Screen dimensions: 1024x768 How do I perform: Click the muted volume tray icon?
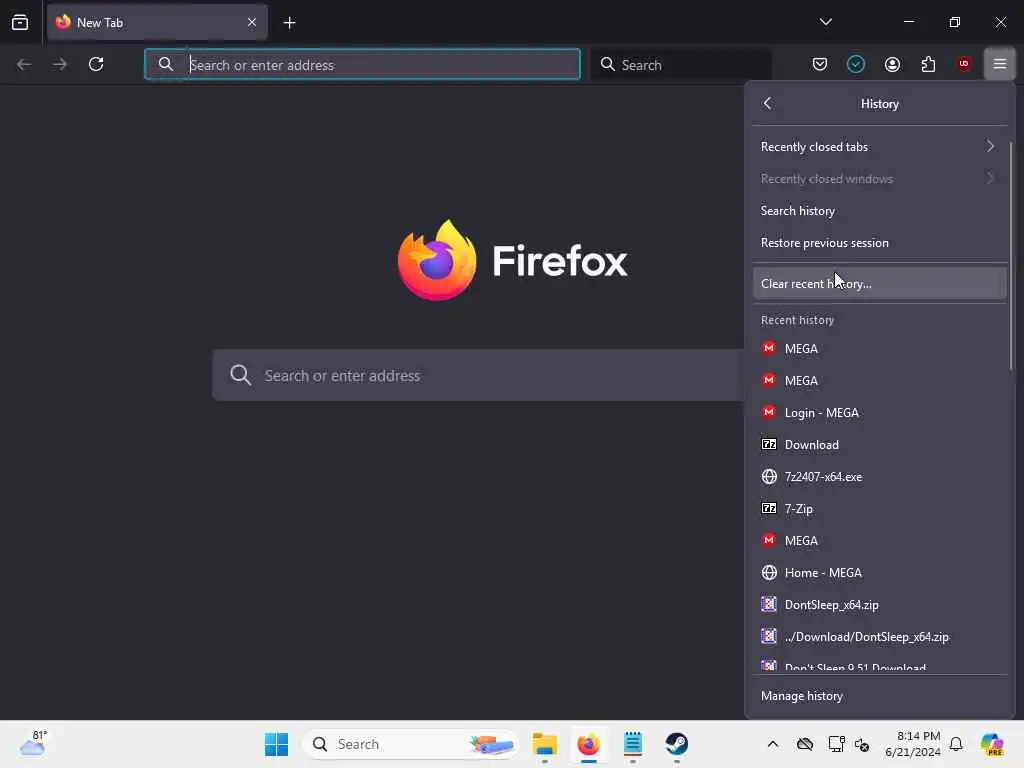(x=862, y=744)
